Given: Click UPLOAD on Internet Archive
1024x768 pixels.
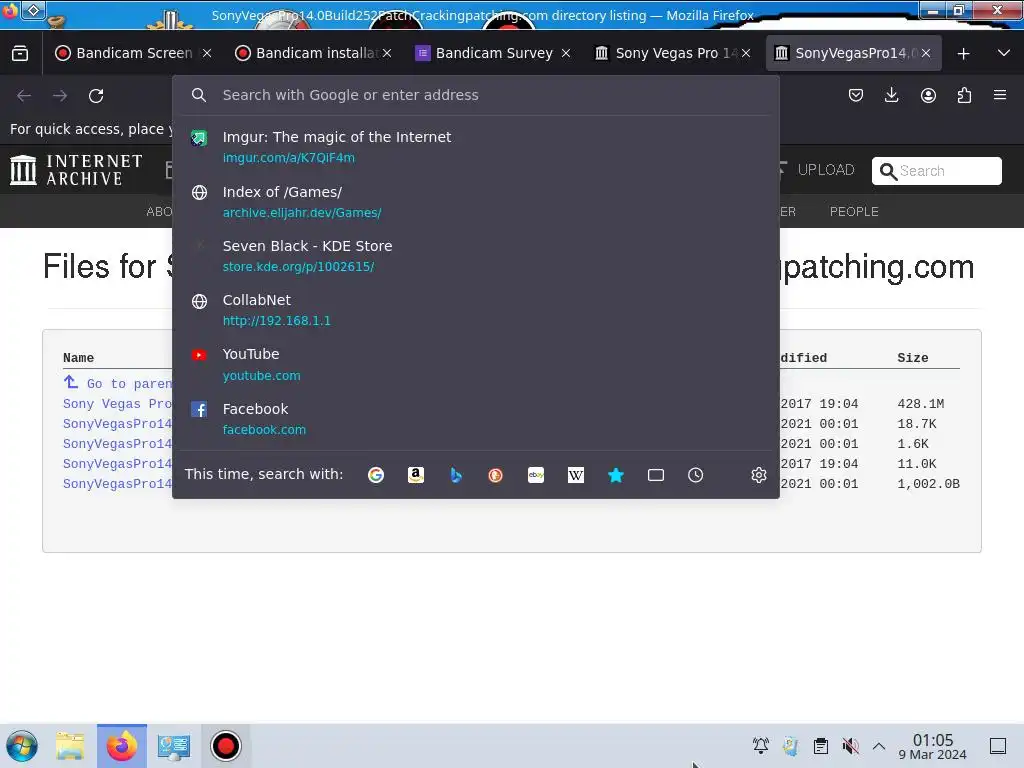Looking at the screenshot, I should click(x=817, y=170).
